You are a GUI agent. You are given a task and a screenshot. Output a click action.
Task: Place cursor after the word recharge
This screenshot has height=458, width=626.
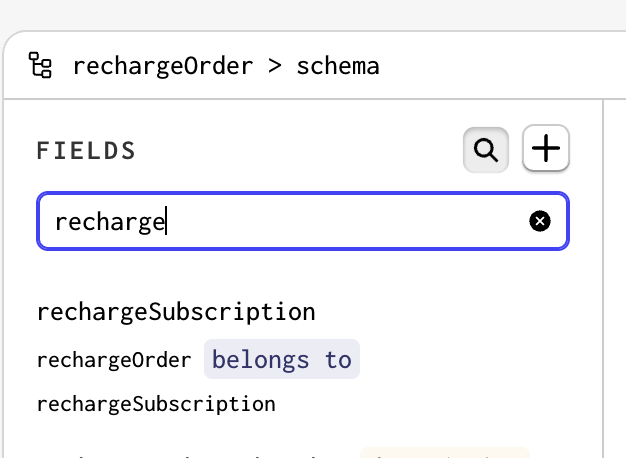click(x=166, y=221)
